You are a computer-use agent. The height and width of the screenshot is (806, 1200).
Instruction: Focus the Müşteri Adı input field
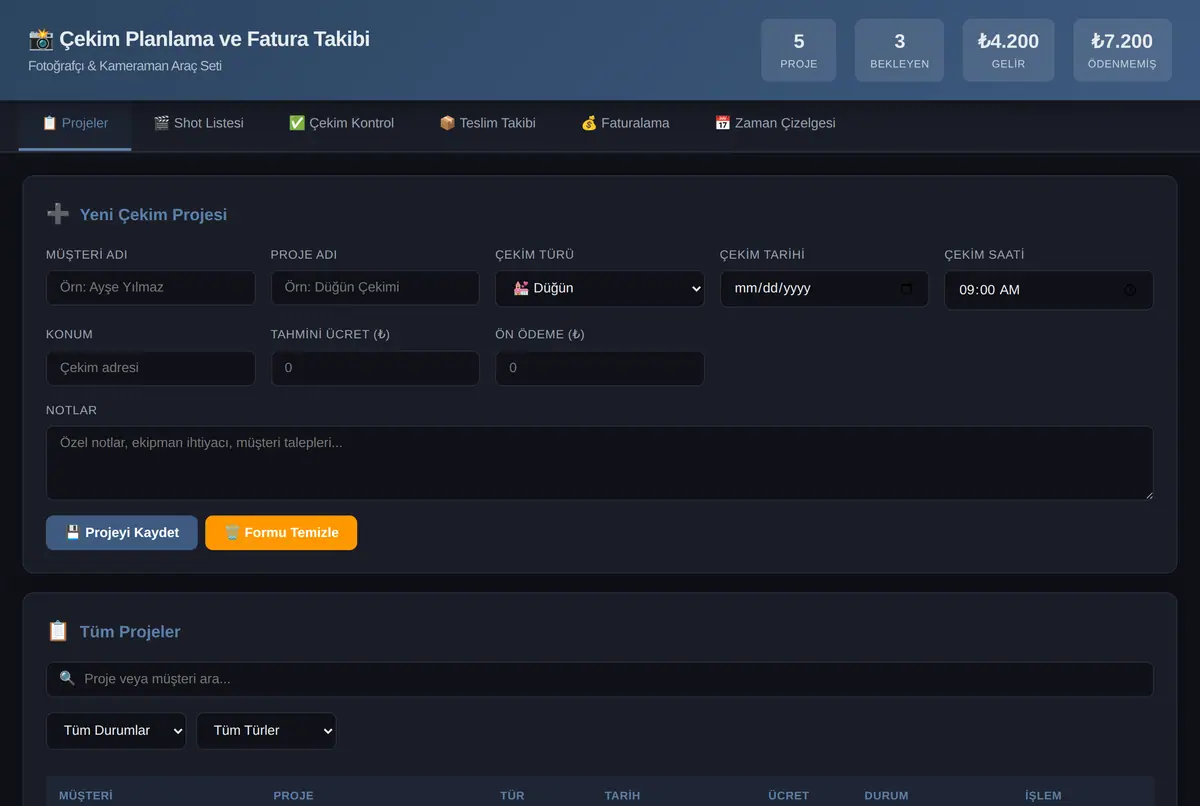tap(151, 288)
